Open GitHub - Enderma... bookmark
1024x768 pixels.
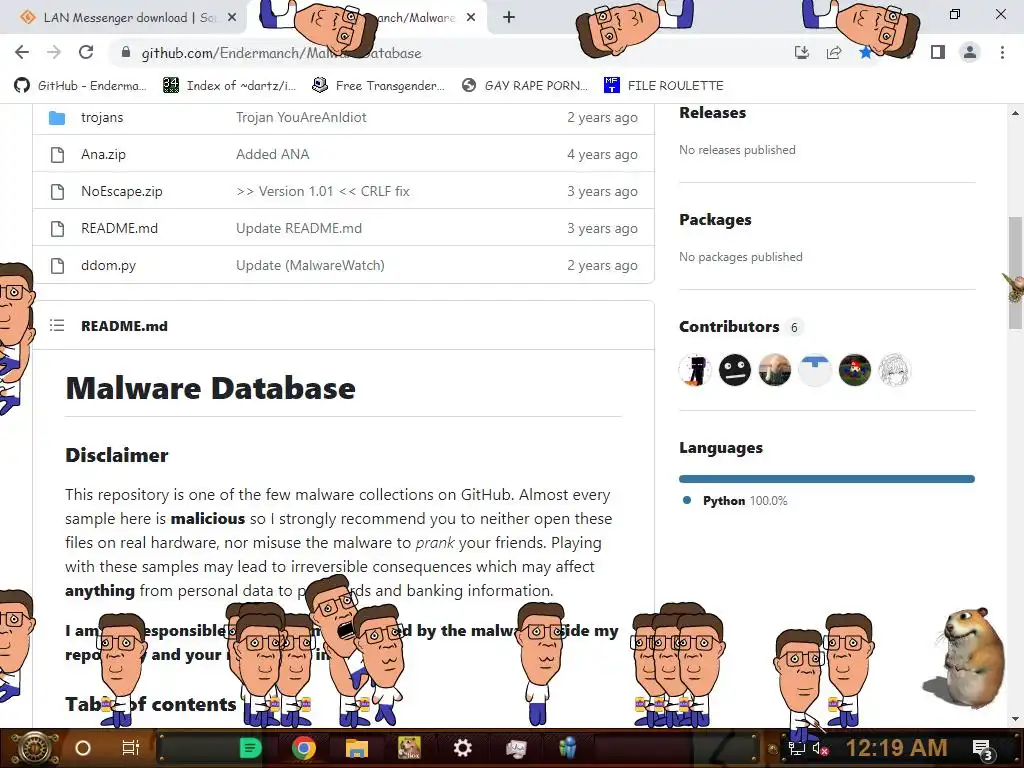tap(80, 86)
